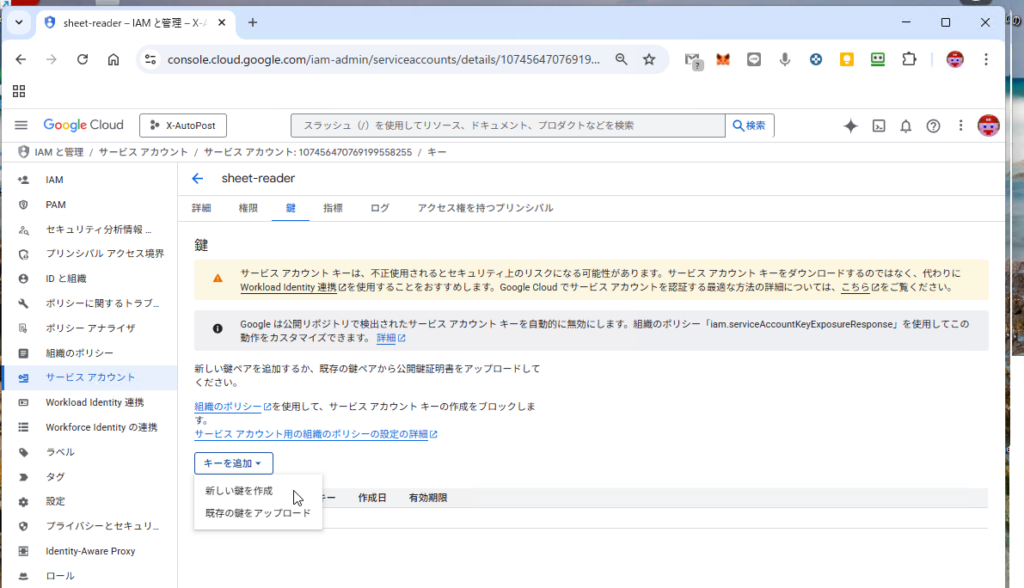Switch to the アクセス権を持つプリンシパル tab
The width and height of the screenshot is (1024, 588).
point(485,208)
